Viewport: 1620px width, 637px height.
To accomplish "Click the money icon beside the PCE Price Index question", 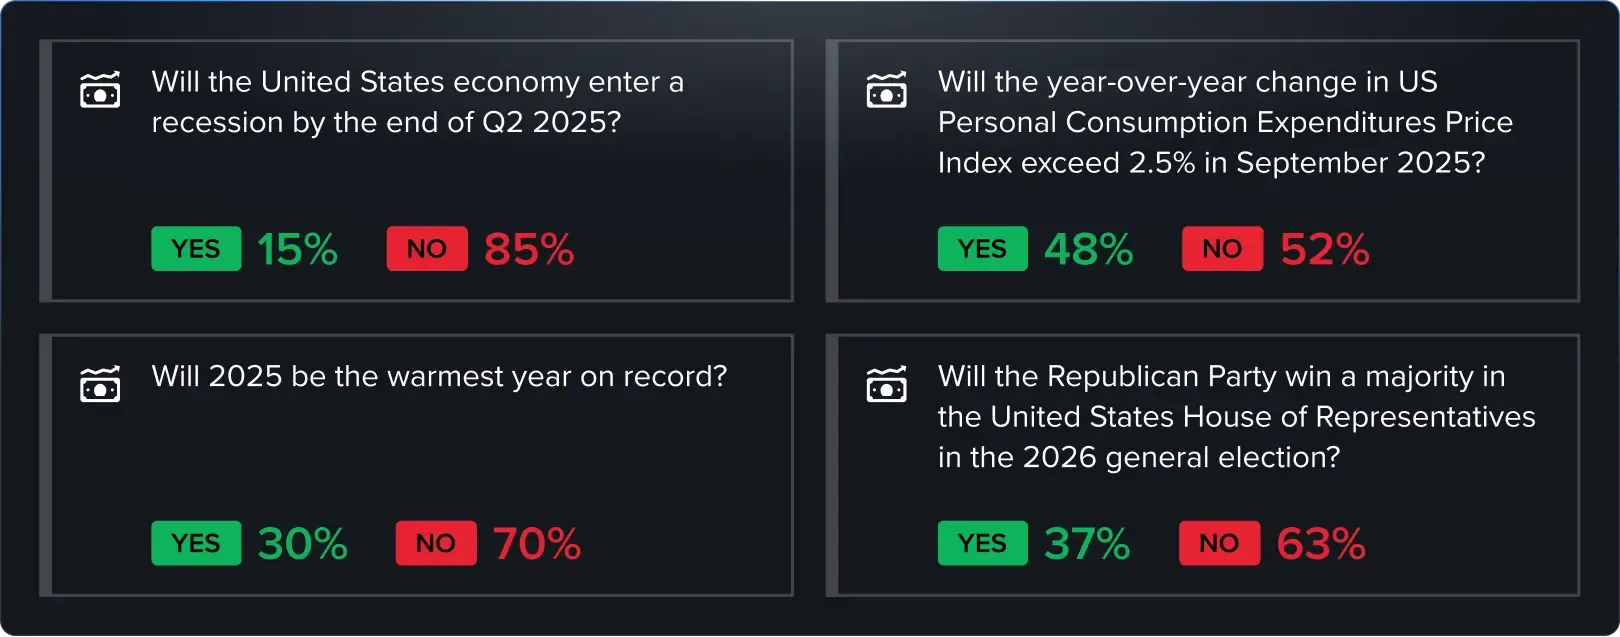I will point(886,91).
